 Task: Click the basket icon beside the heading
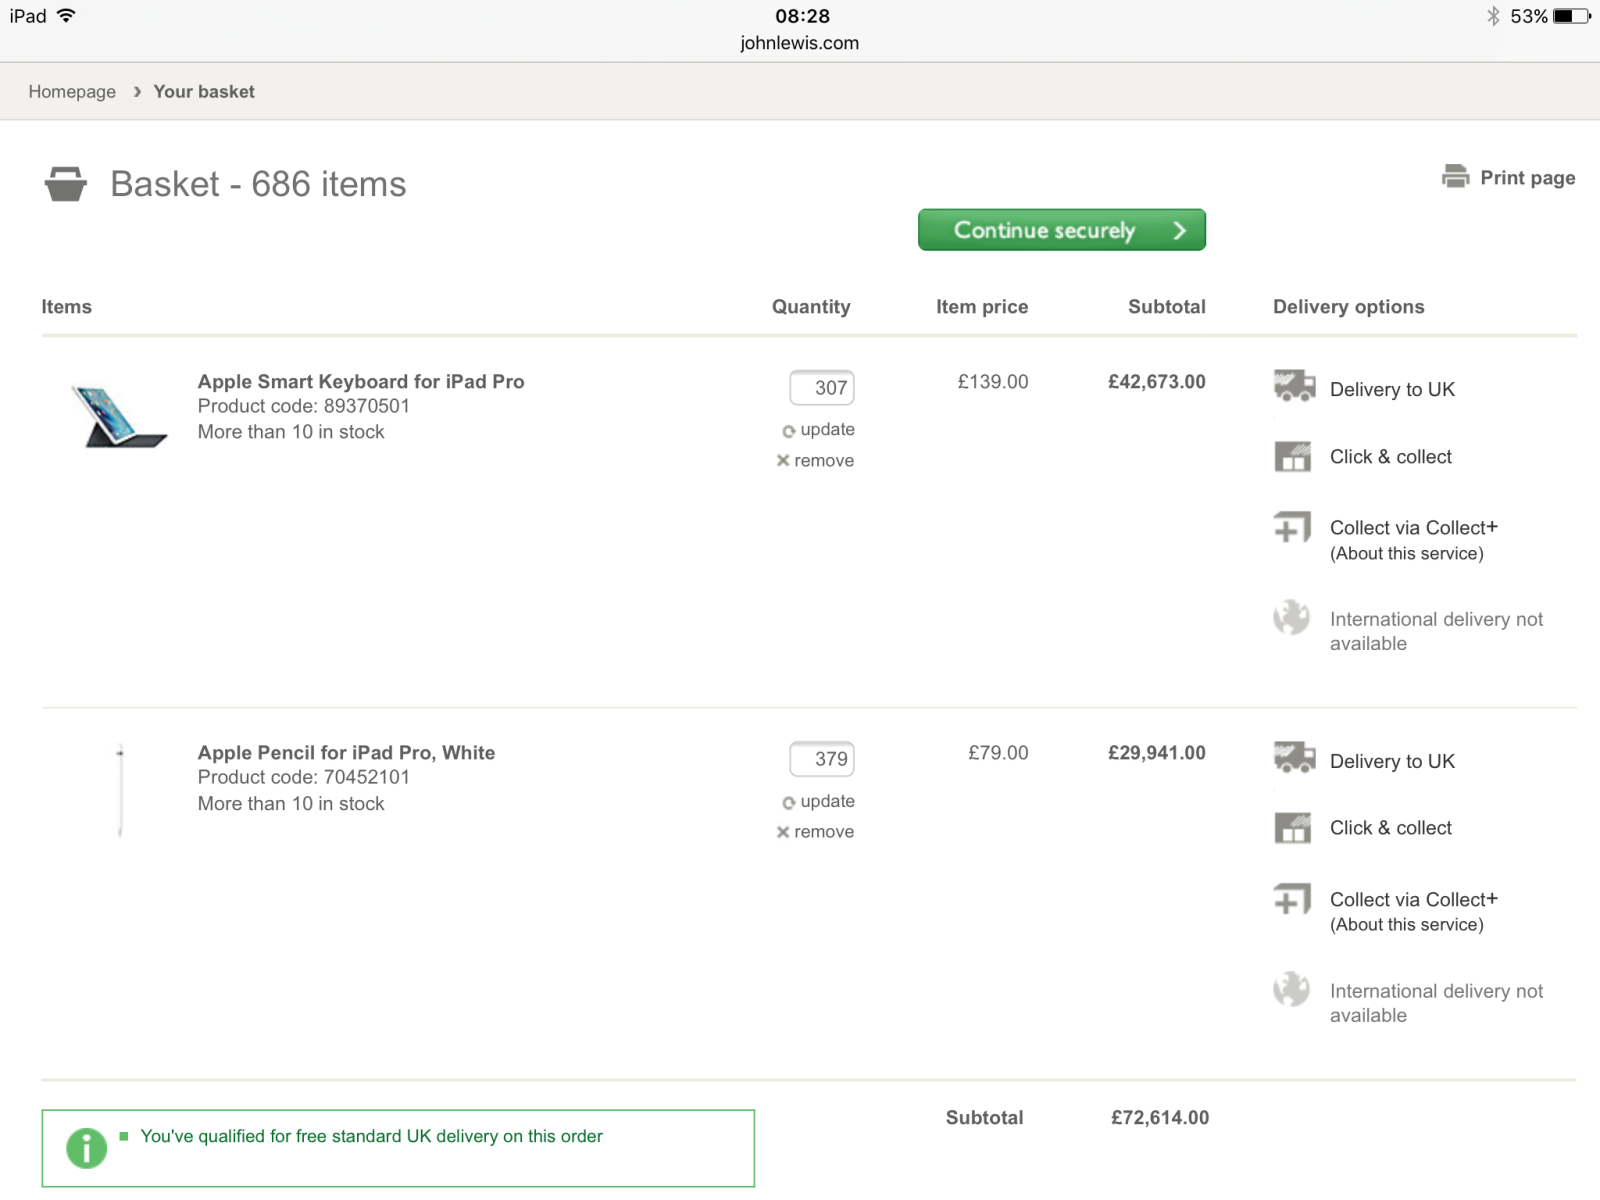(x=66, y=184)
